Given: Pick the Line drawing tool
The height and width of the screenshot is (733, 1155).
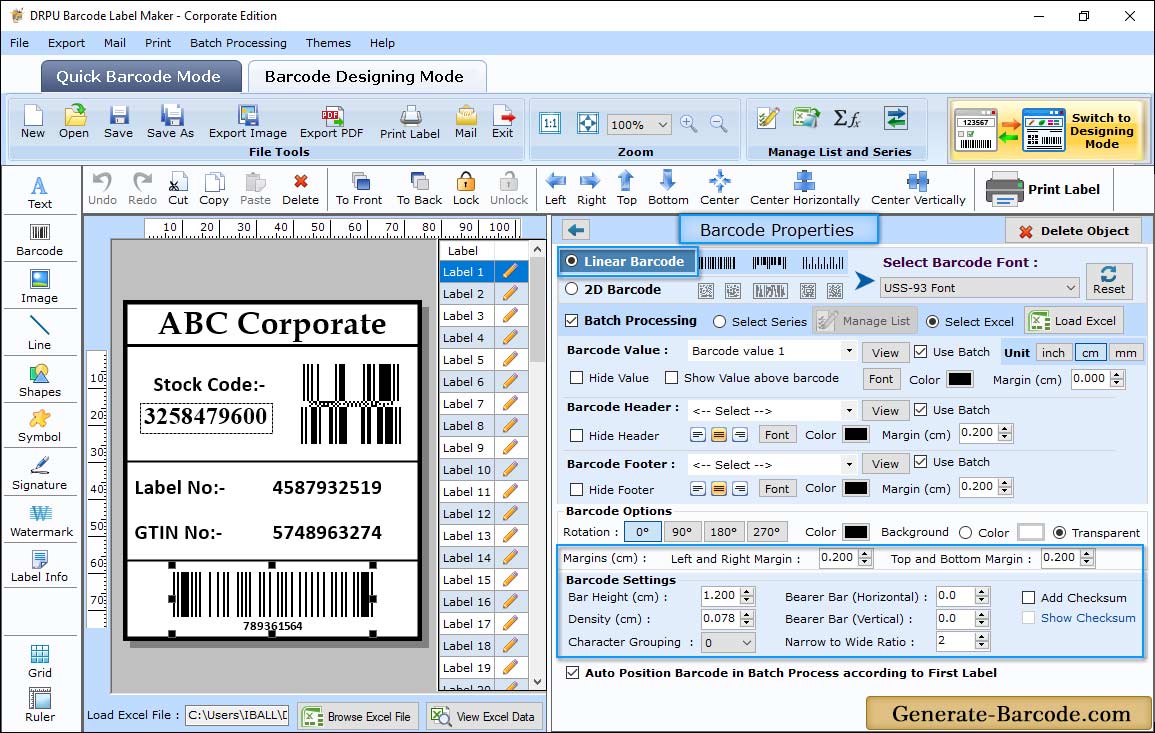Looking at the screenshot, I should click(x=40, y=333).
